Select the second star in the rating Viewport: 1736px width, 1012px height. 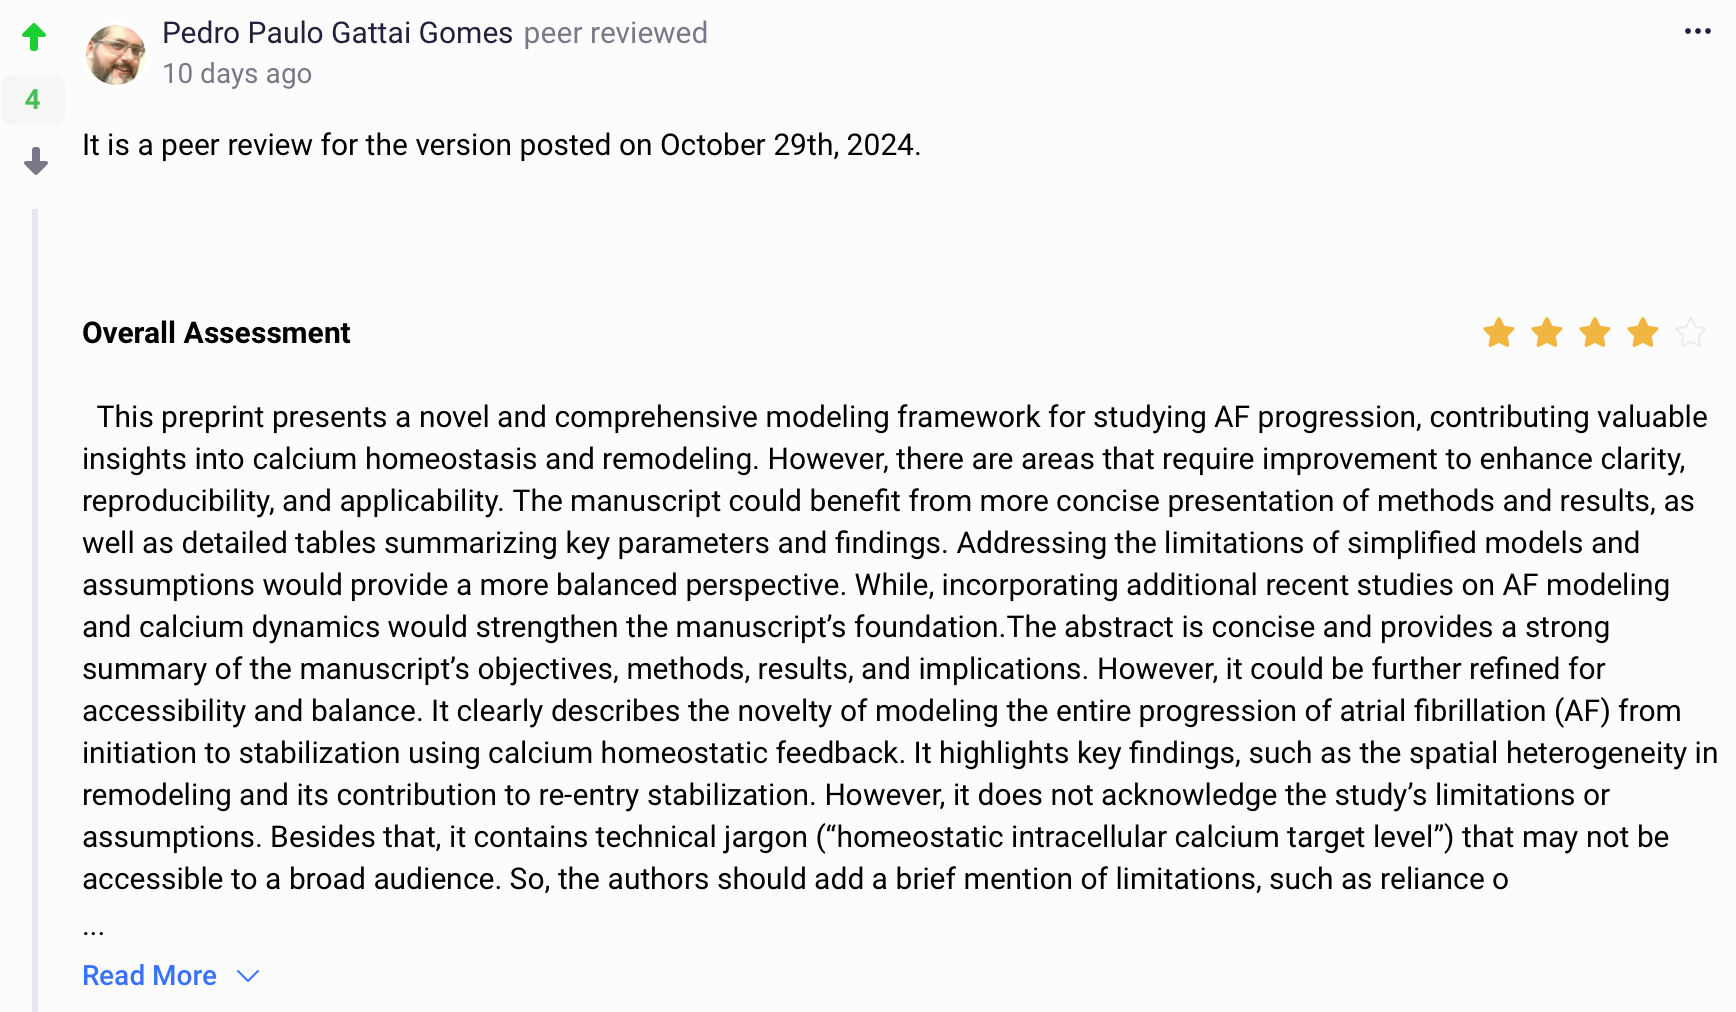click(x=1546, y=333)
